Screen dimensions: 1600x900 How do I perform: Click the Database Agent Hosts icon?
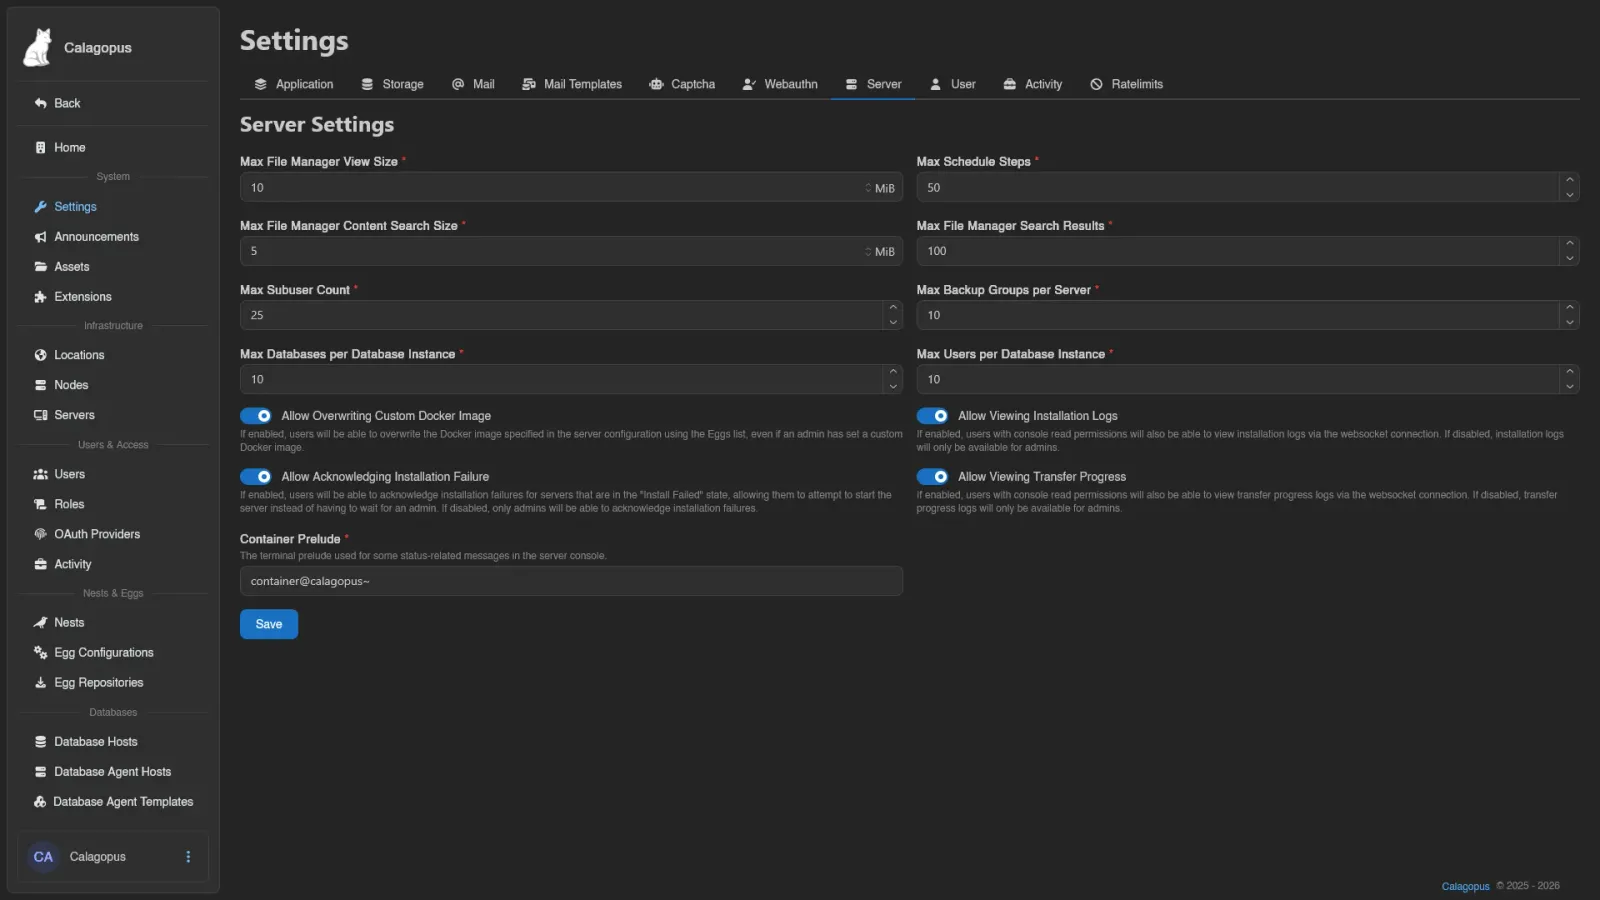[41, 772]
